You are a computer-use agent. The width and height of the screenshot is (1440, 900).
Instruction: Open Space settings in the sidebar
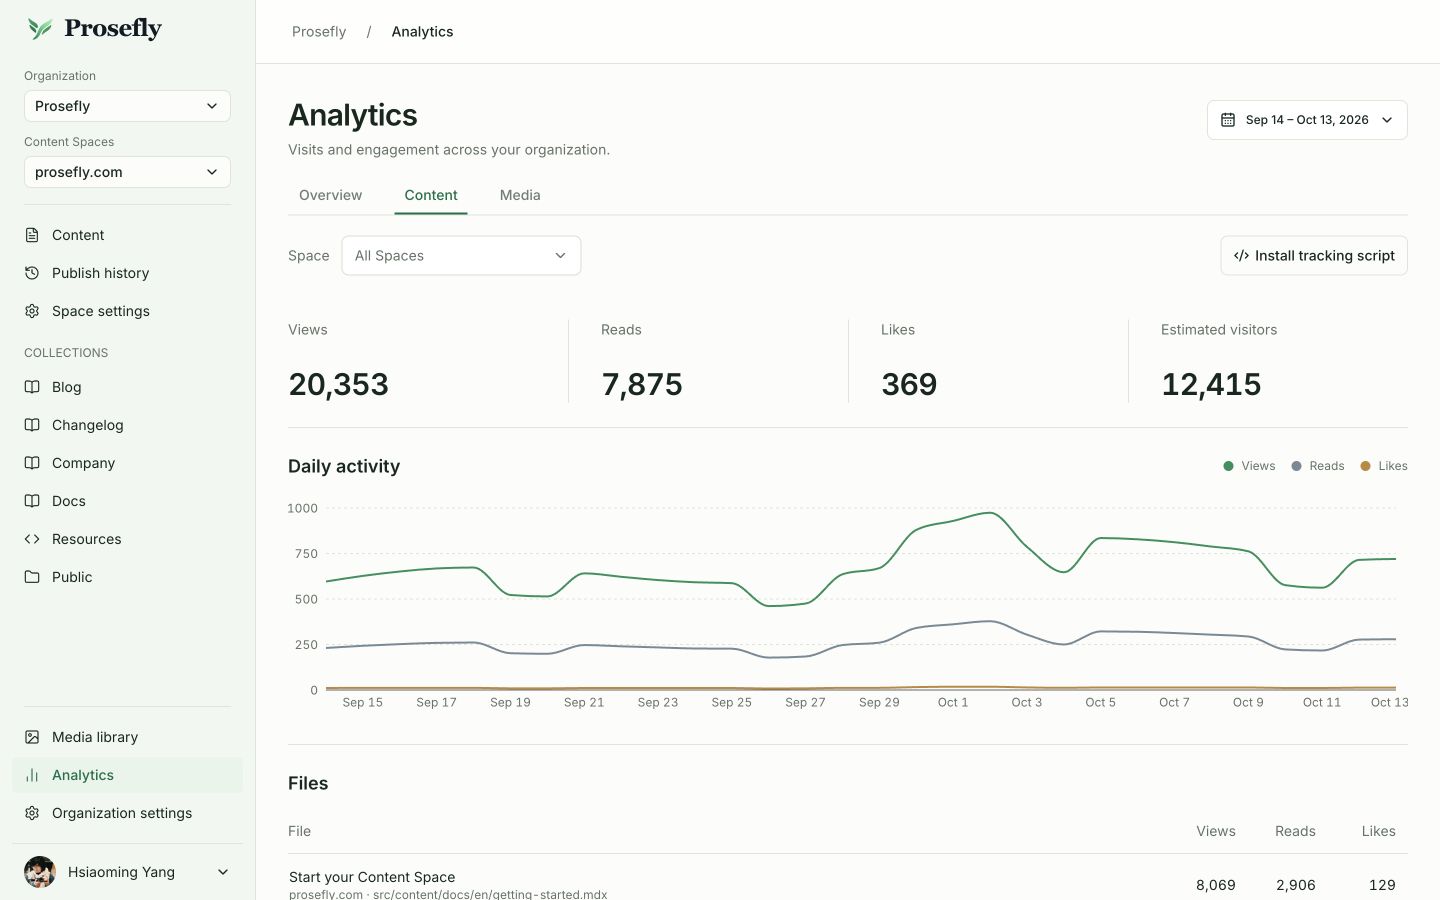click(x=127, y=311)
